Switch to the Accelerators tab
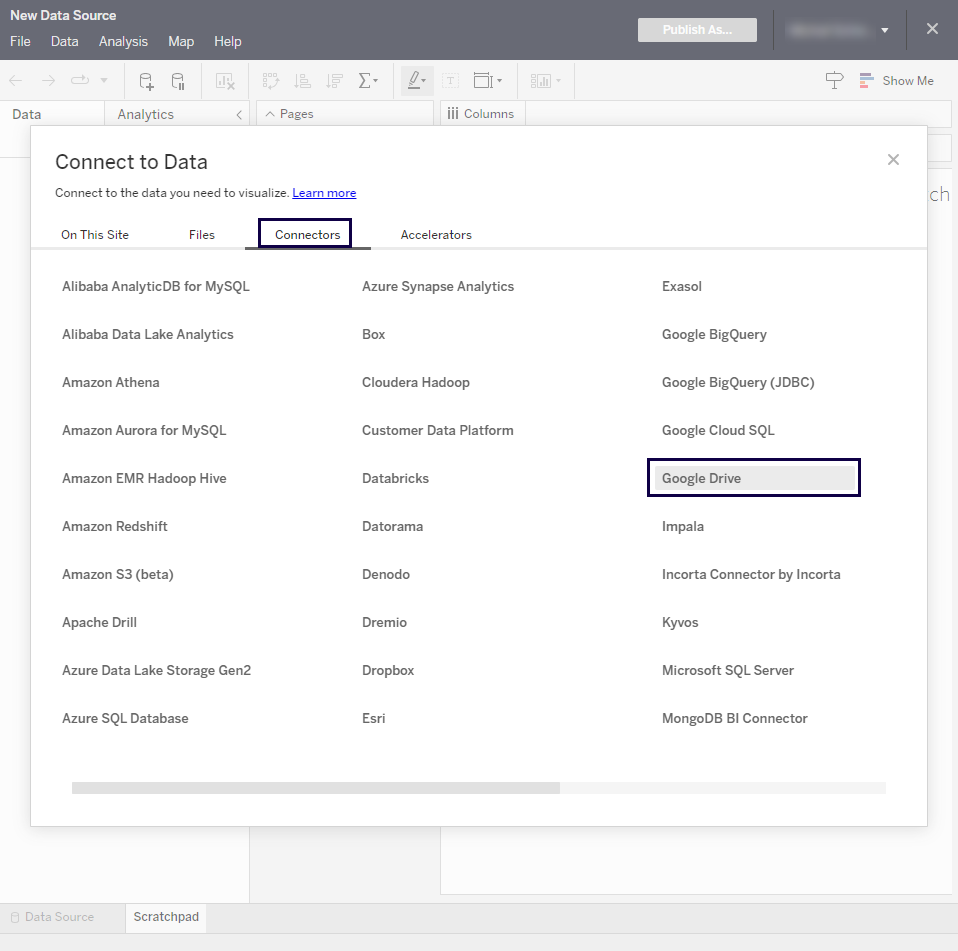The width and height of the screenshot is (958, 951). tap(436, 235)
